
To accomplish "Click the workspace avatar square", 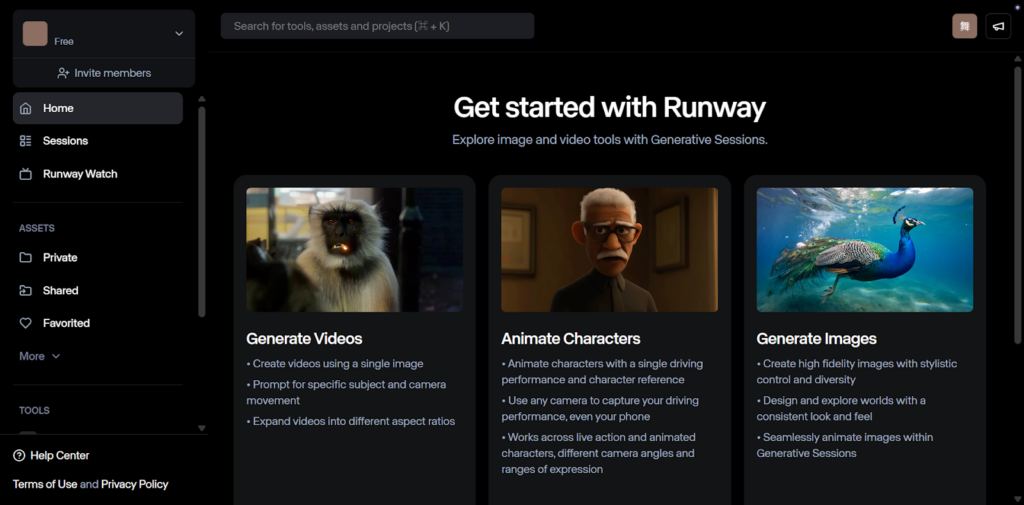I will tap(35, 33).
